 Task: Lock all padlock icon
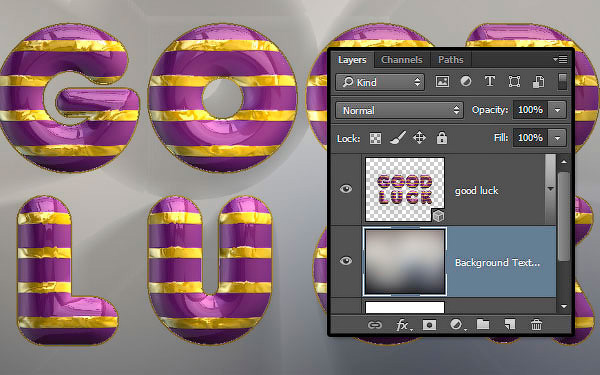(442, 138)
